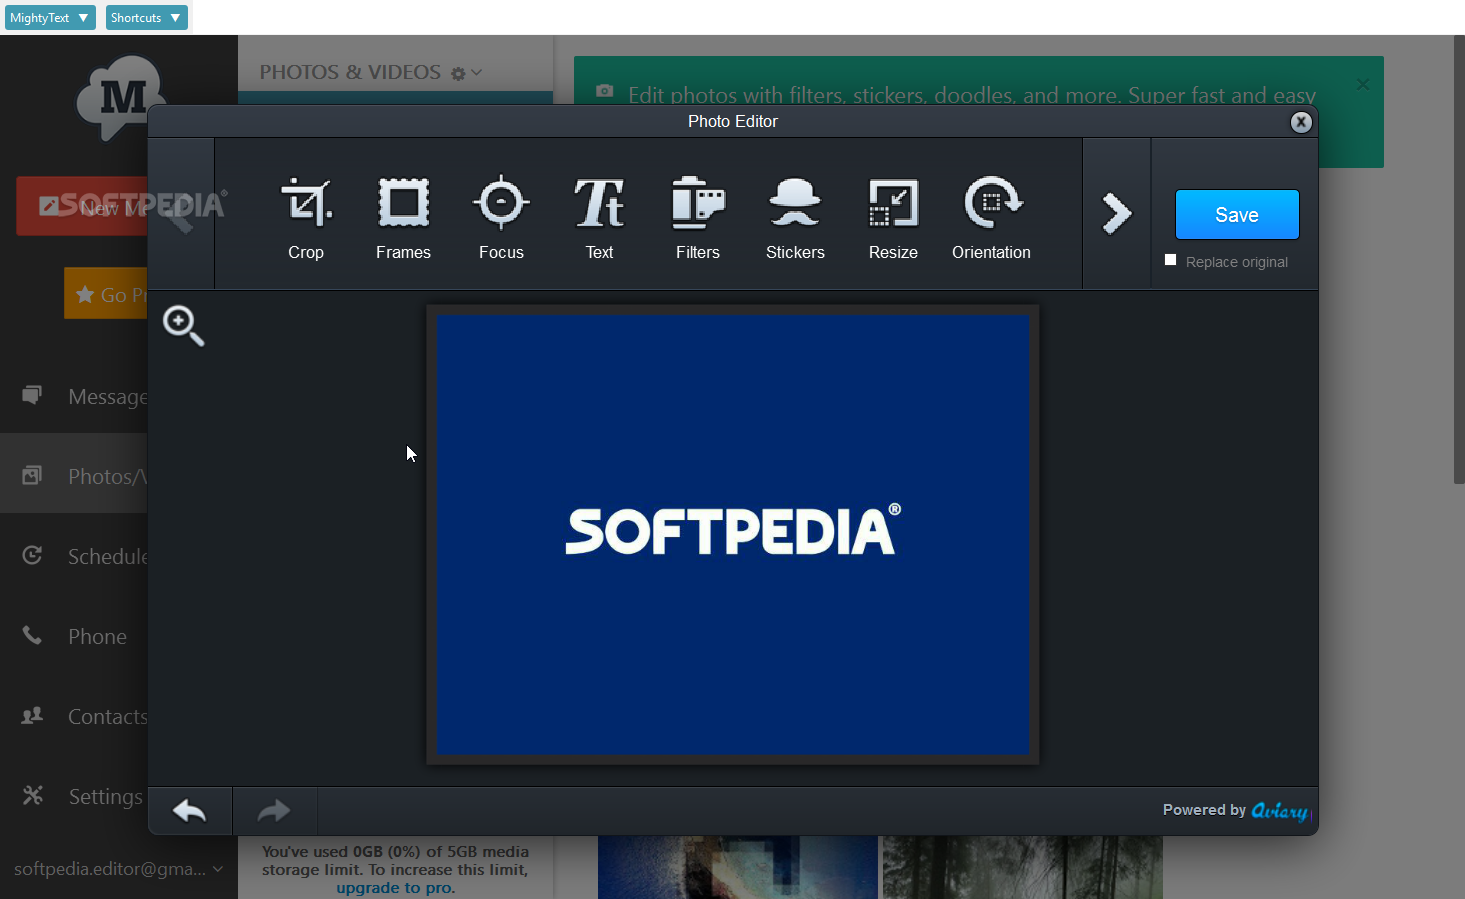
Task: Select the Crop tool
Action: (x=306, y=218)
